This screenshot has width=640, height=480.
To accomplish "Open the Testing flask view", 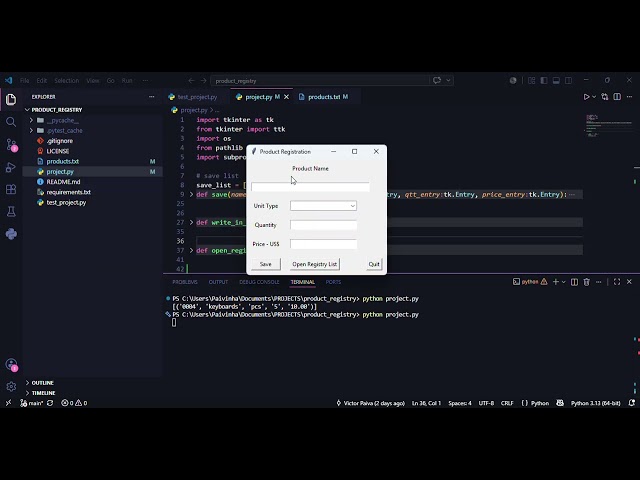I will 11,211.
